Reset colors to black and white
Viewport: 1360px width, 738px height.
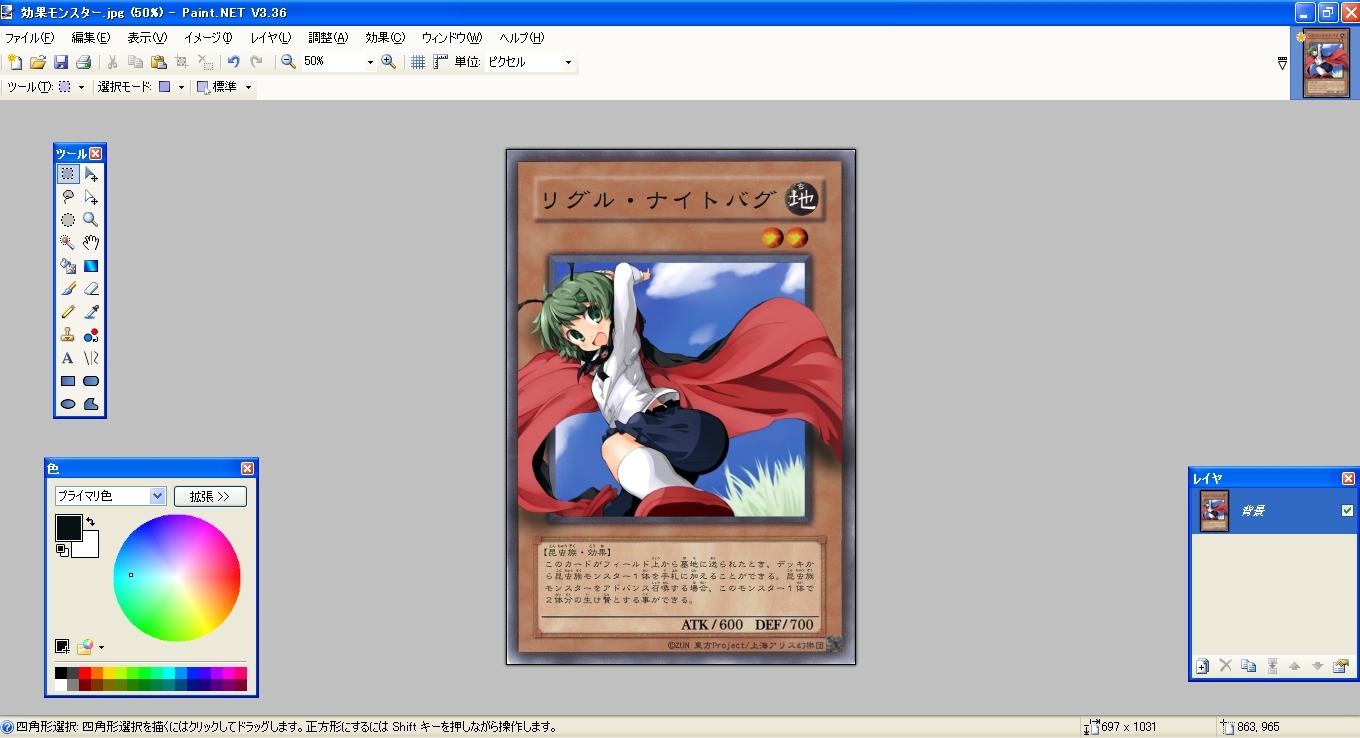pyautogui.click(x=61, y=550)
